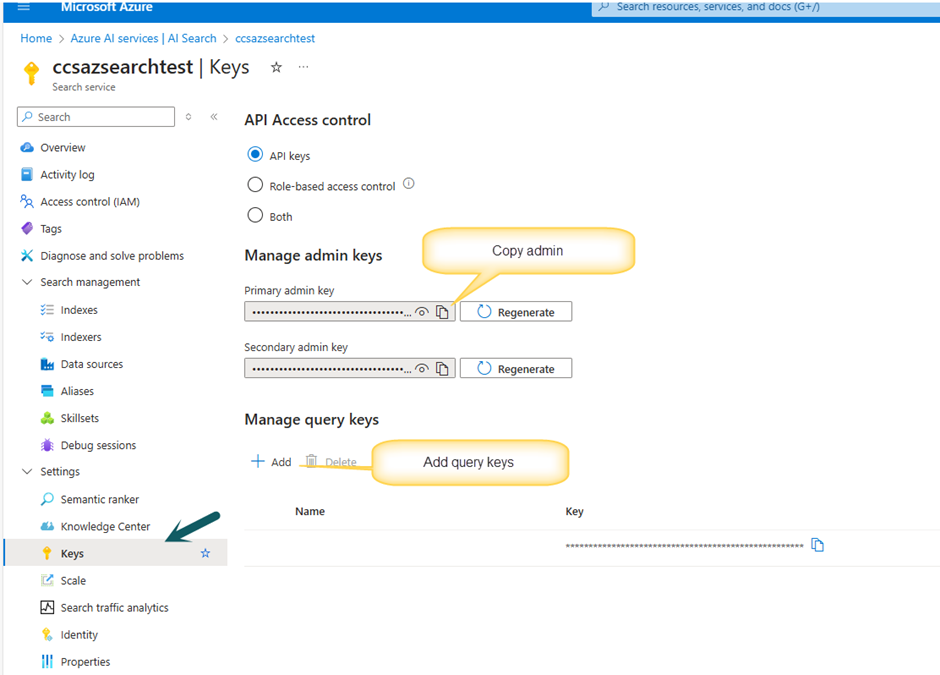Click the Scale icon in Settings
940x675 pixels.
point(47,580)
